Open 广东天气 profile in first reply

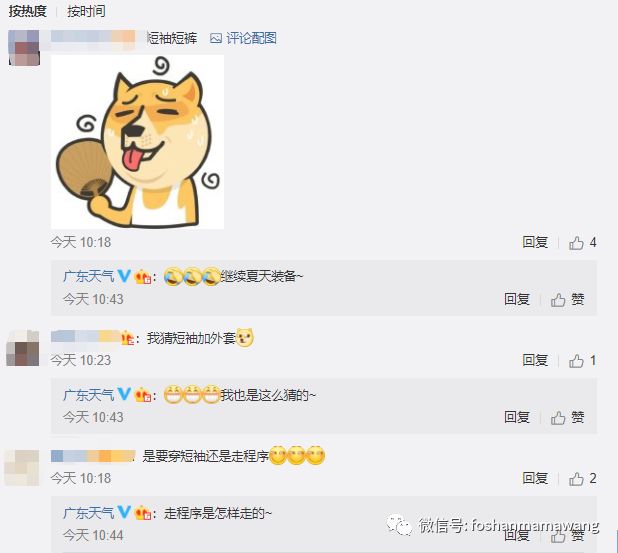pos(89,276)
